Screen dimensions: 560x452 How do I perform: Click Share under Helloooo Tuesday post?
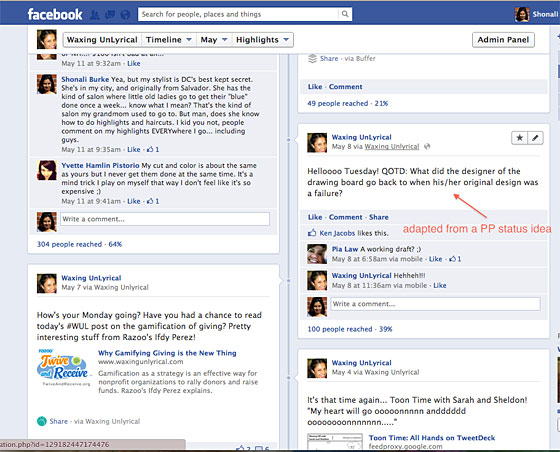coord(379,217)
